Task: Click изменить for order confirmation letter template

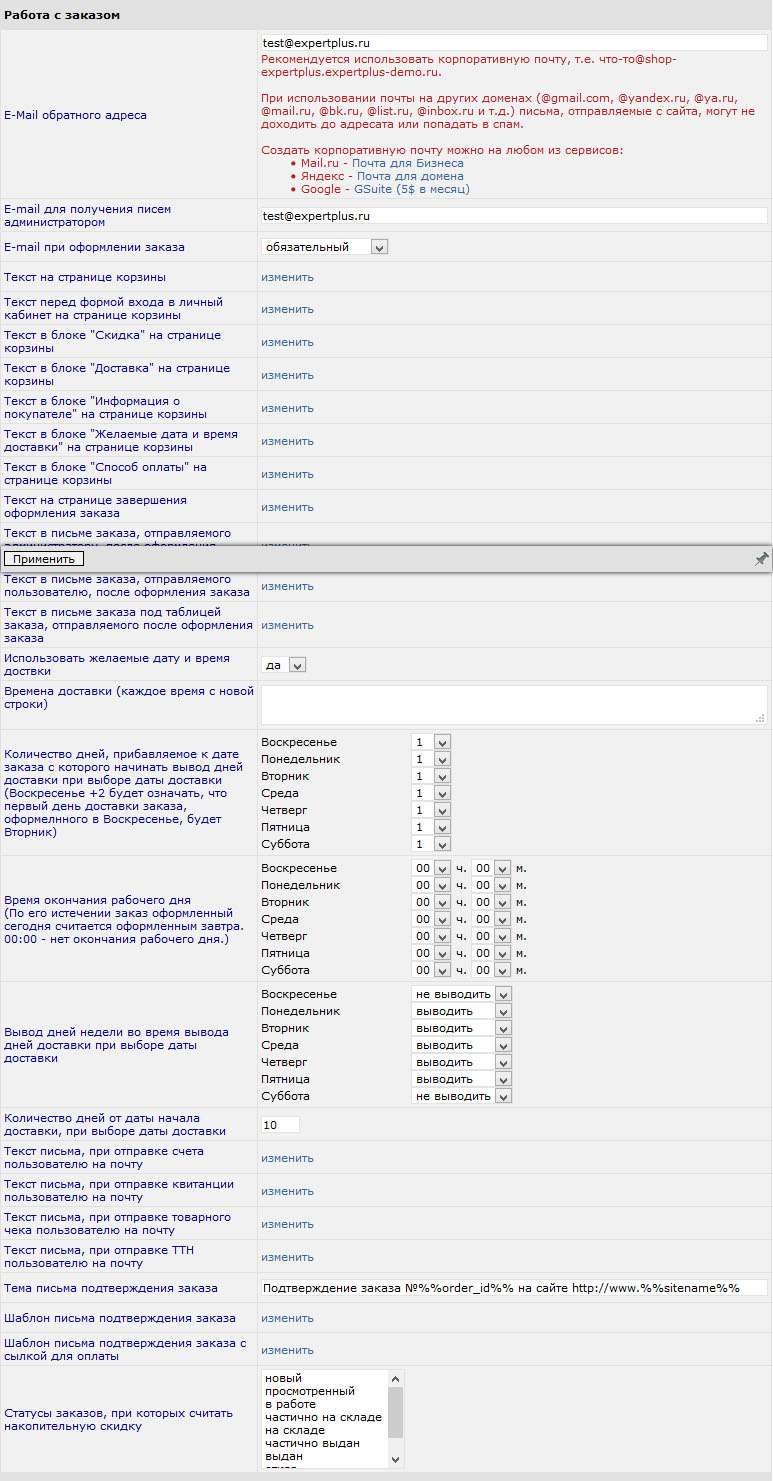Action: point(287,1318)
